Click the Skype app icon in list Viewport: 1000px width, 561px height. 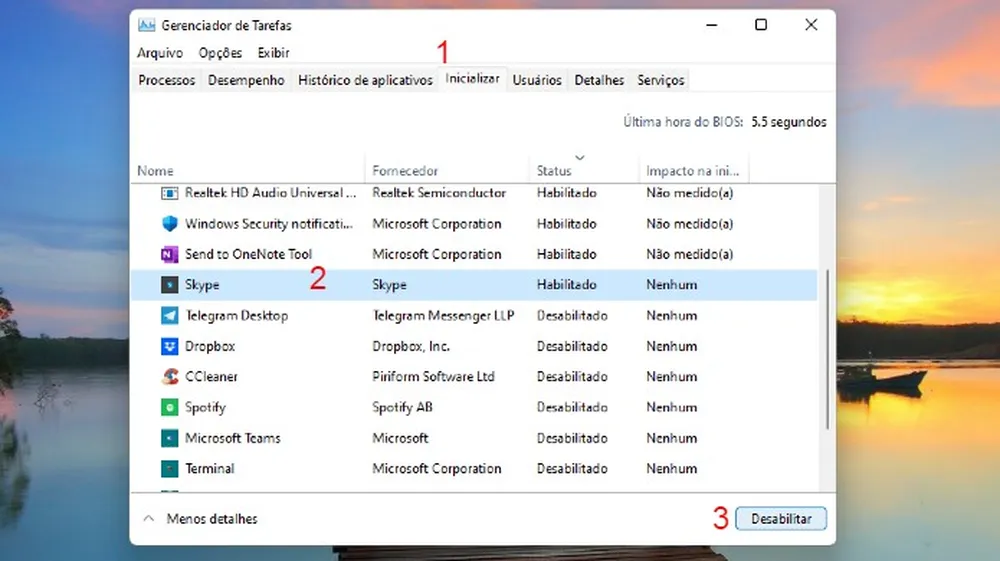(169, 285)
